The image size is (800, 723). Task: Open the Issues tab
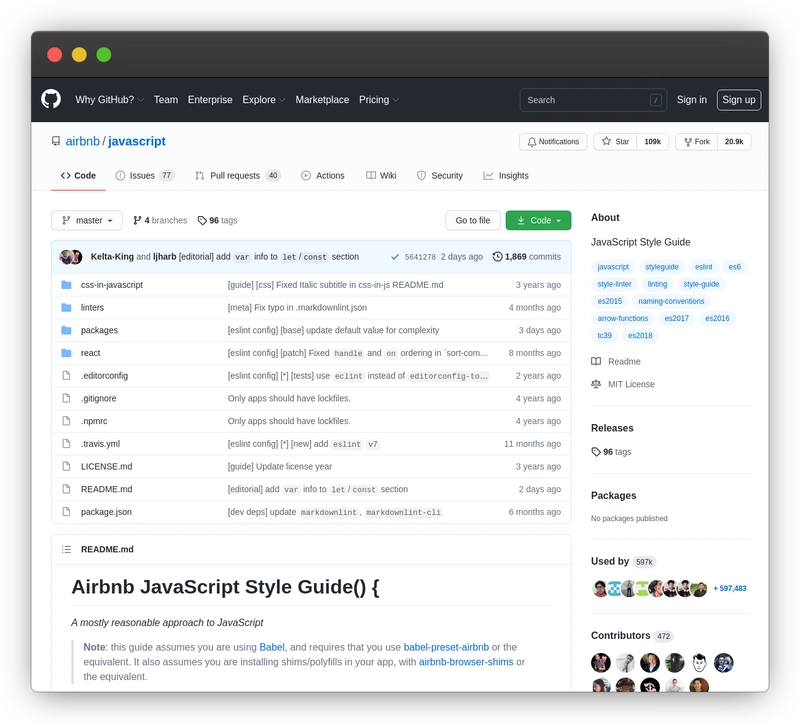(145, 176)
